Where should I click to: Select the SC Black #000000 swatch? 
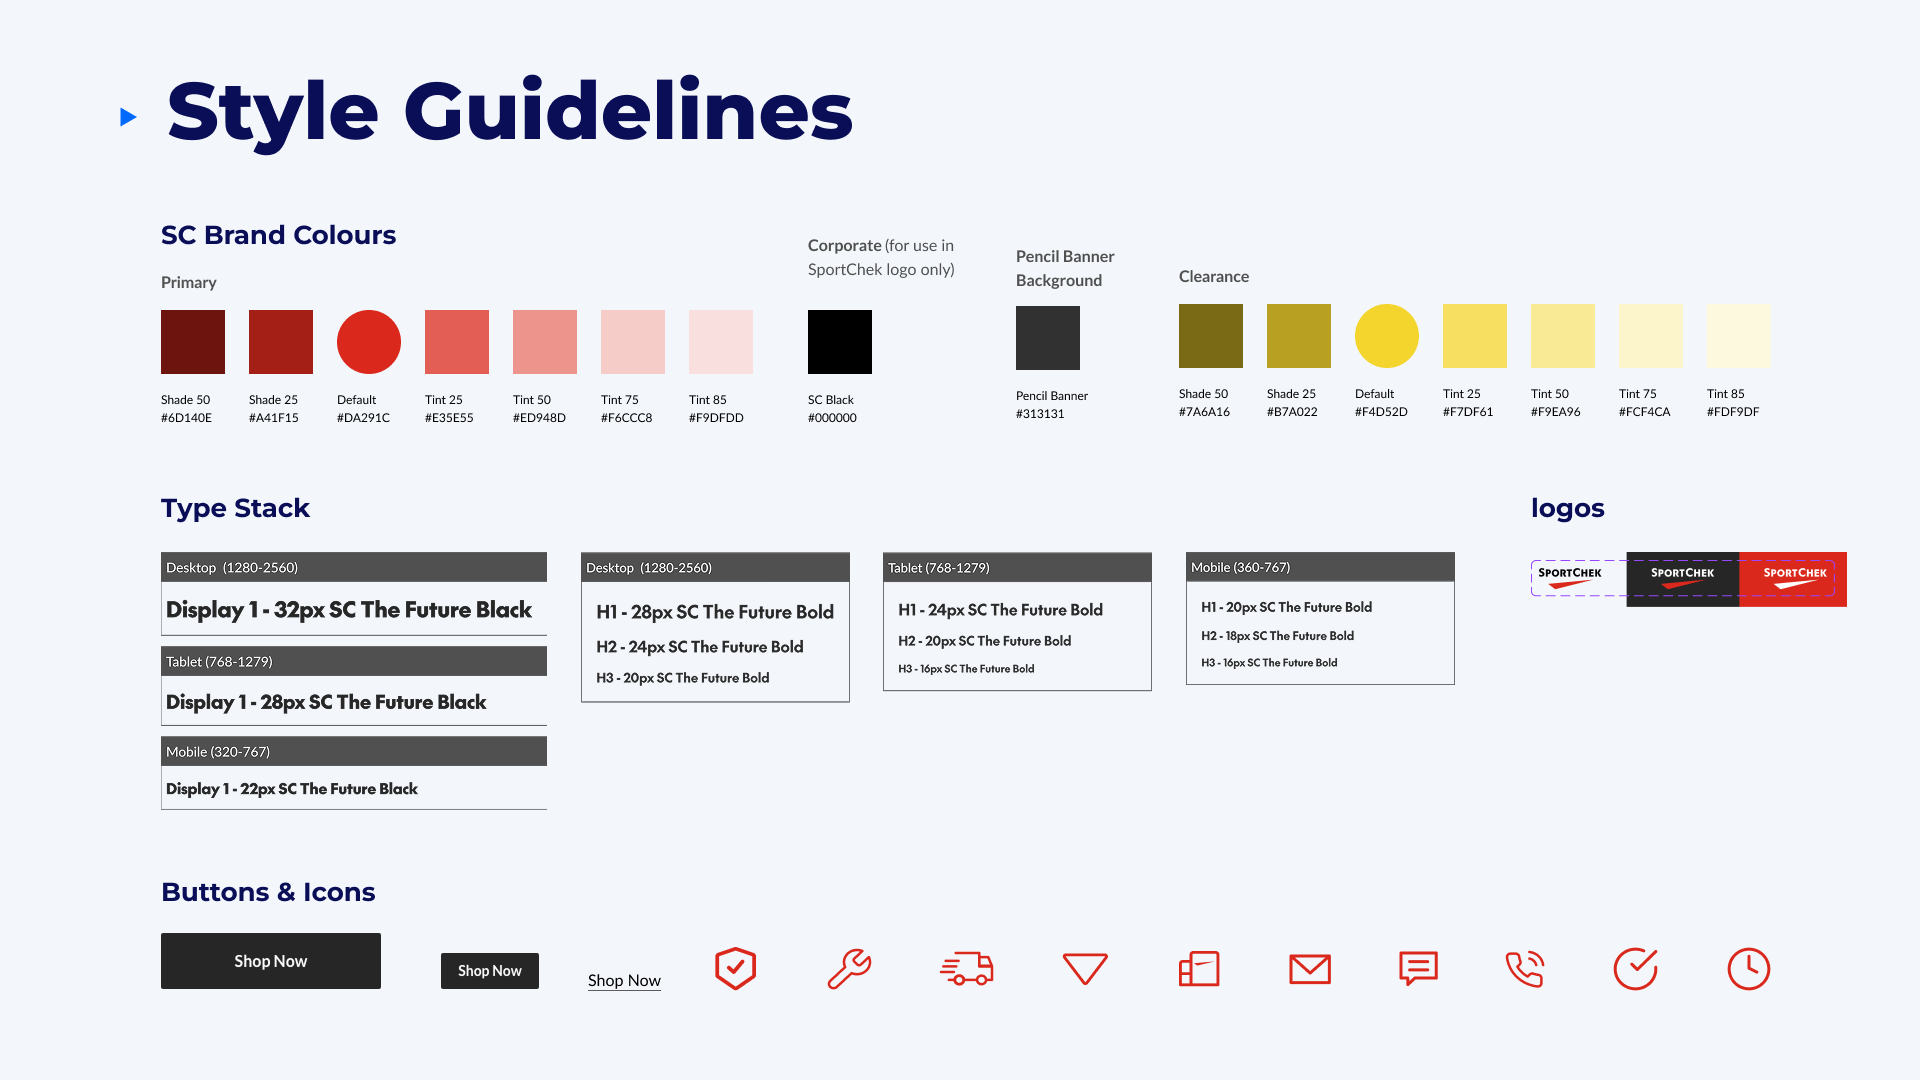point(840,342)
